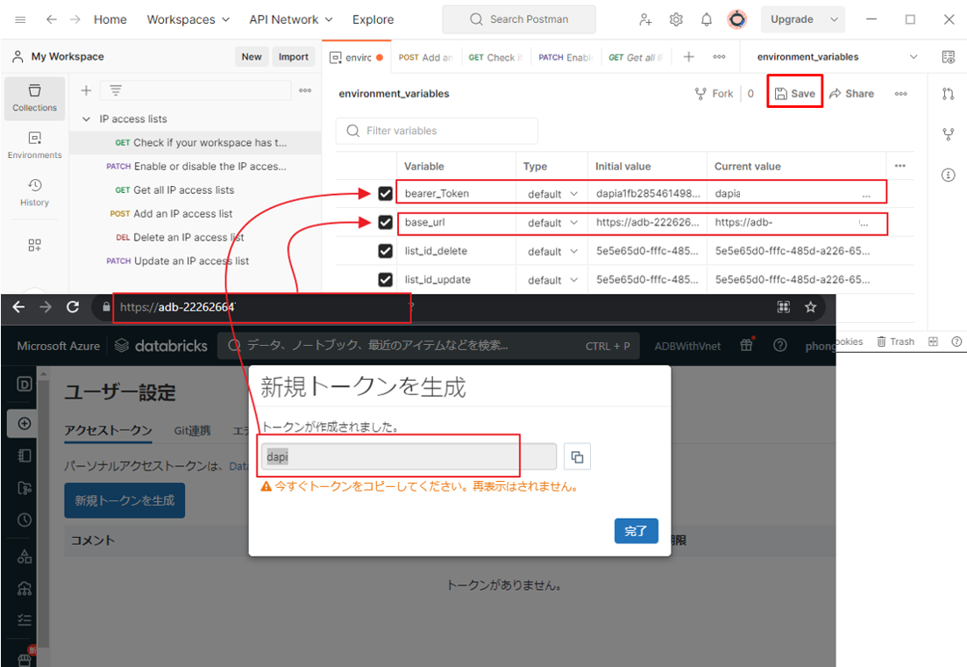Bookmark the page using star icon
967x667 pixels.
(x=811, y=307)
